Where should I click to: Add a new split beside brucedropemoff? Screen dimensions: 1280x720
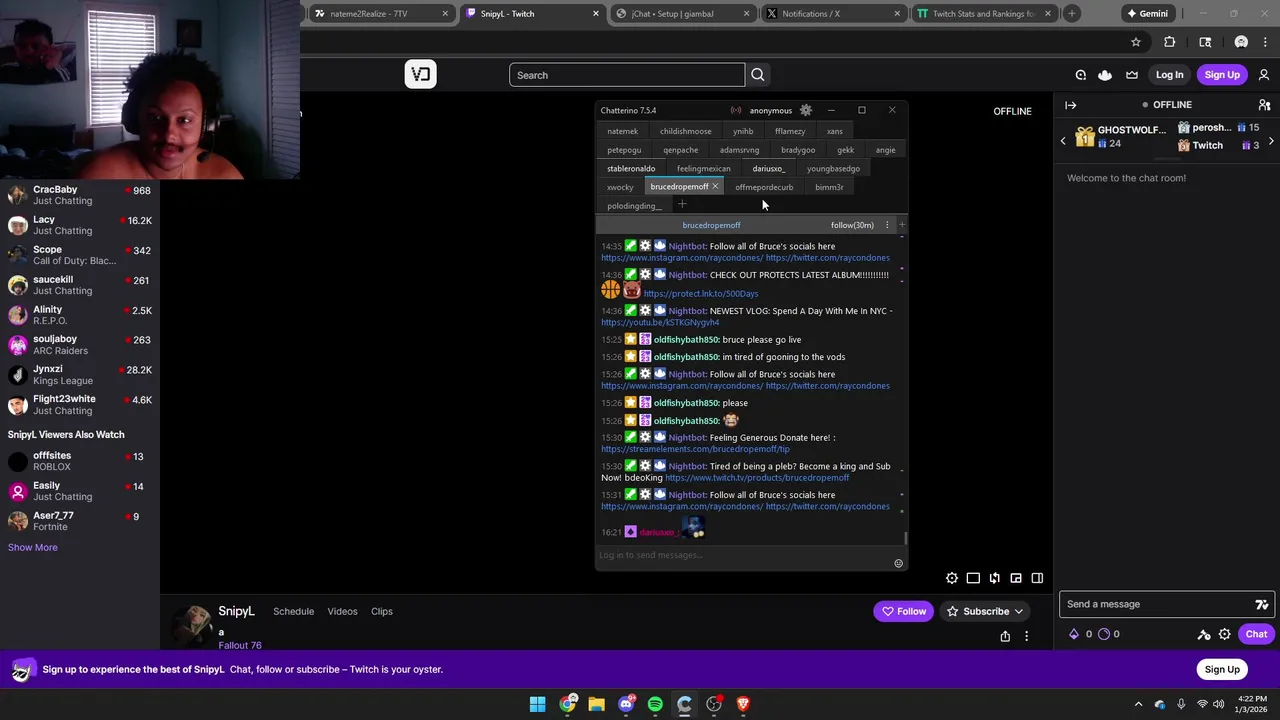click(x=902, y=225)
